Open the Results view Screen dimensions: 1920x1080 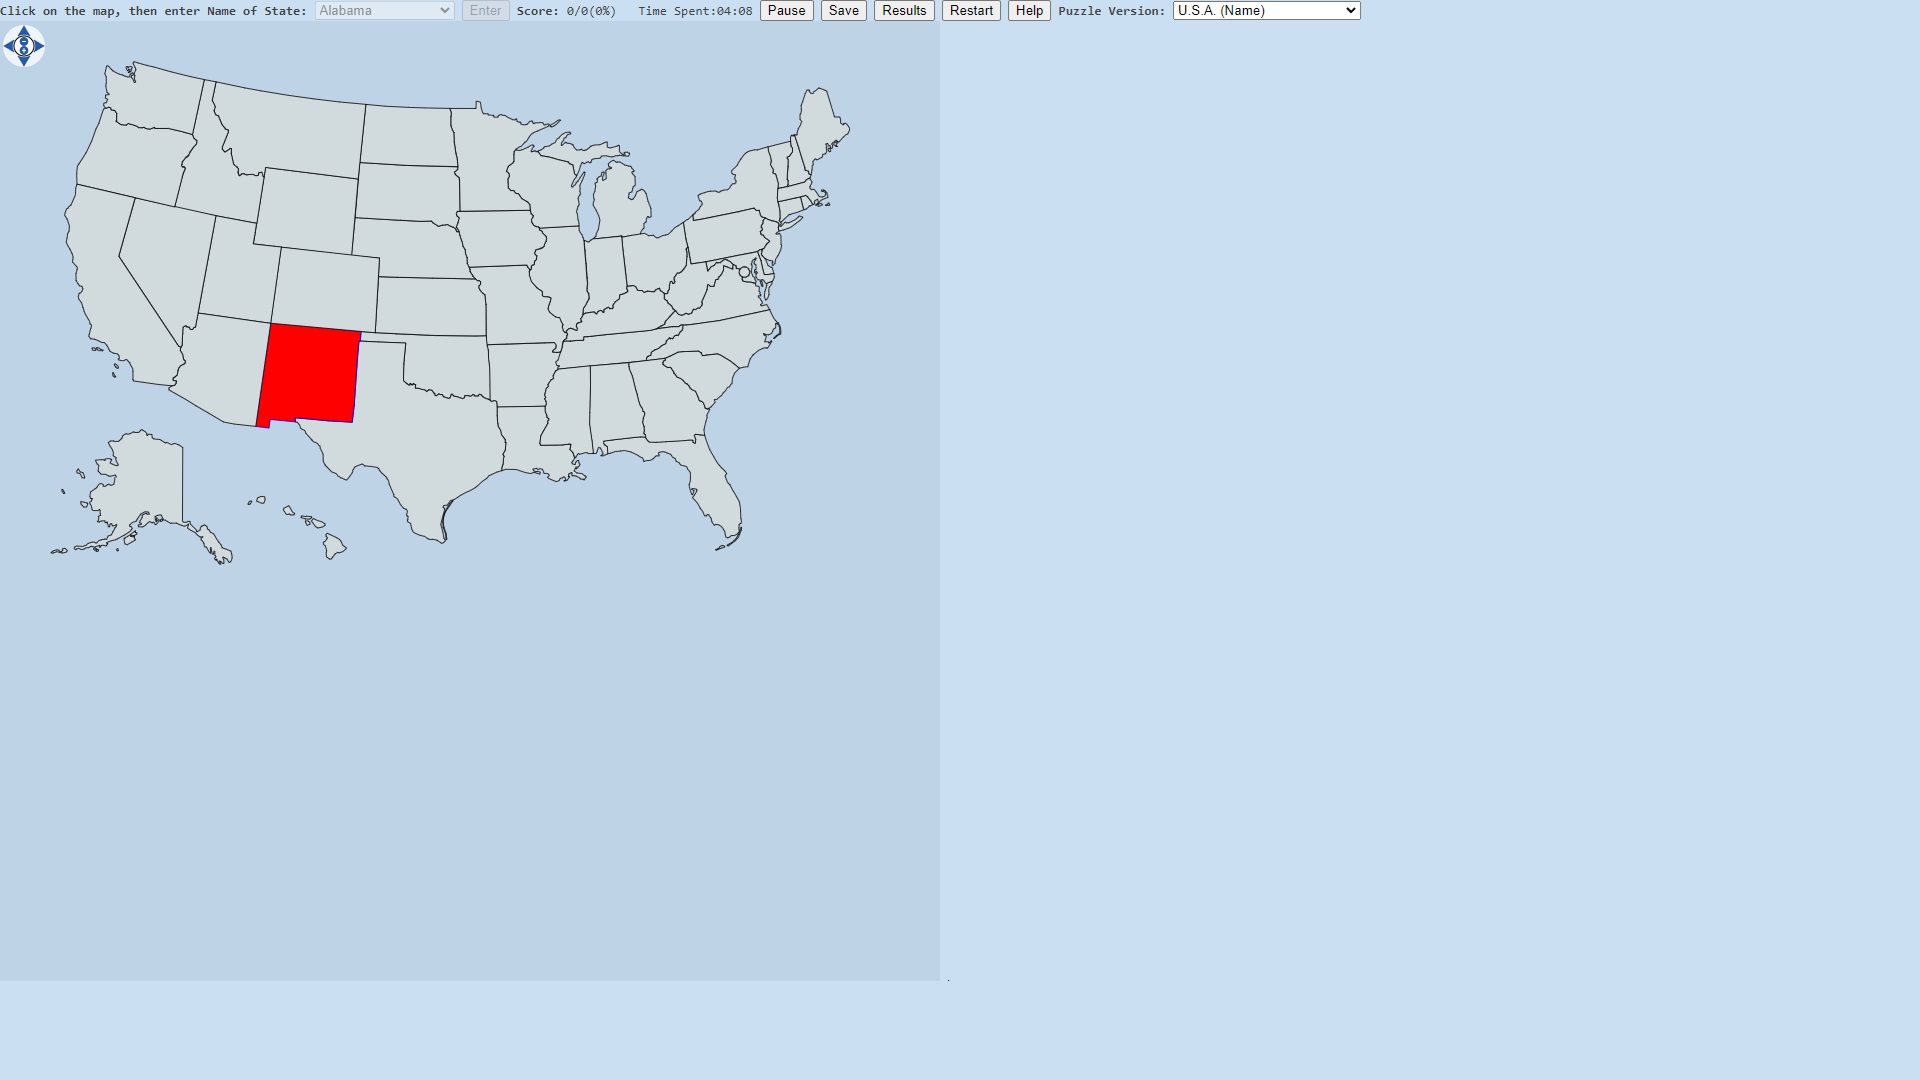pyautogui.click(x=904, y=11)
